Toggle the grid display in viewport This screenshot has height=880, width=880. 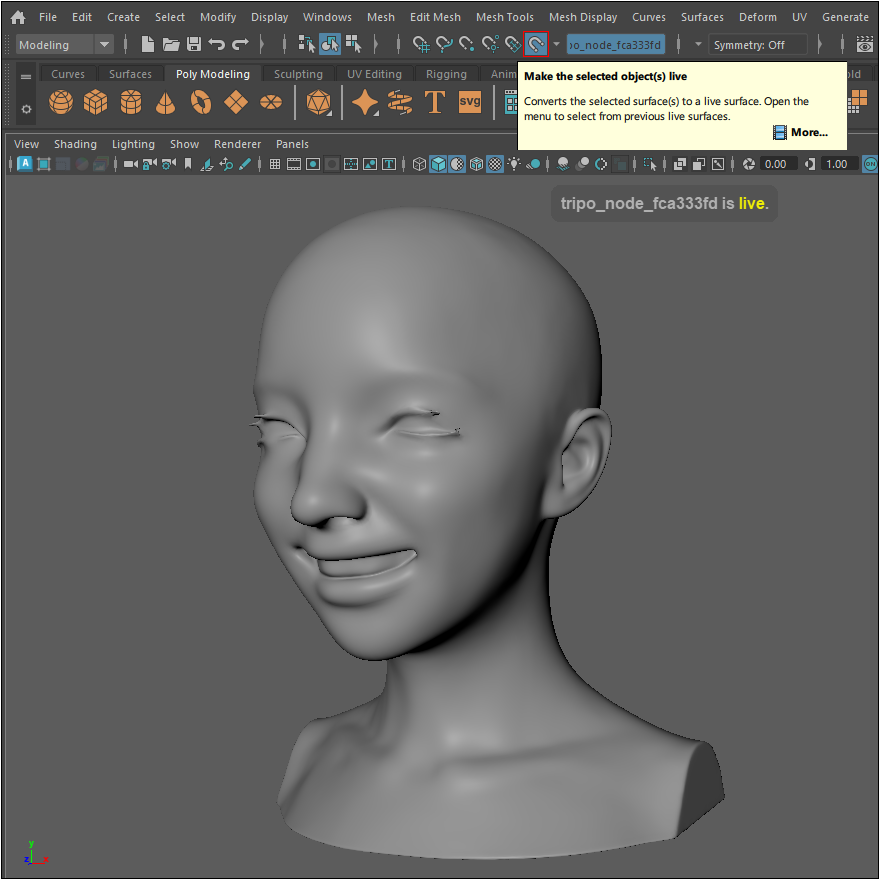pyautogui.click(x=275, y=164)
